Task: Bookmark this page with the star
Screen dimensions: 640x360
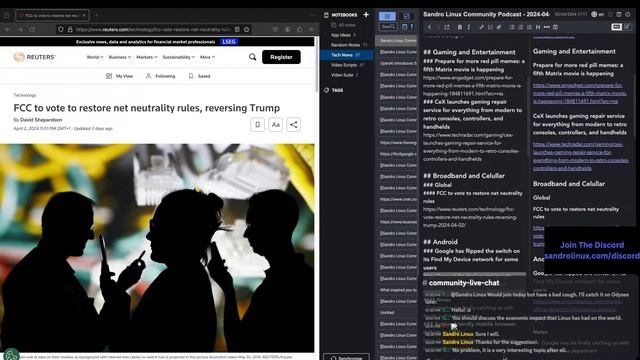Action: 247,29
